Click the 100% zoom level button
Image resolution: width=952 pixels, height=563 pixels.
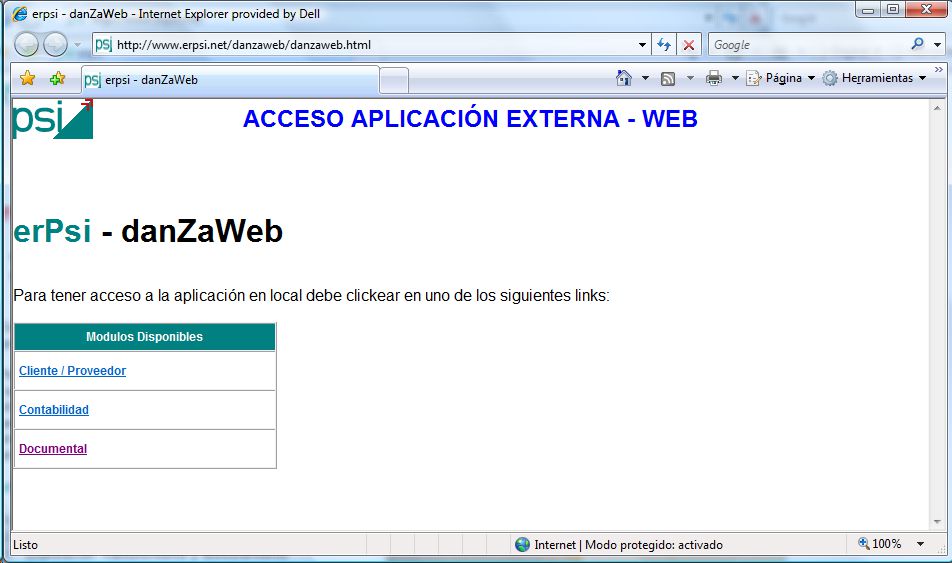click(x=880, y=544)
